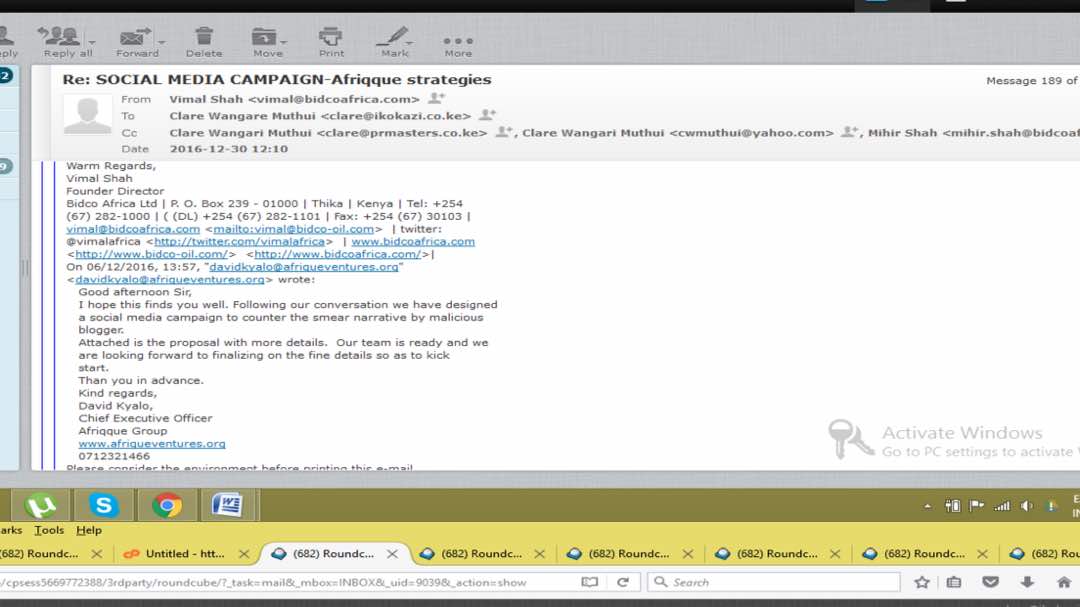Add clare@ikokazi.co.ke recipient to address book
Viewport: 1080px width, 607px height.
[488, 115]
